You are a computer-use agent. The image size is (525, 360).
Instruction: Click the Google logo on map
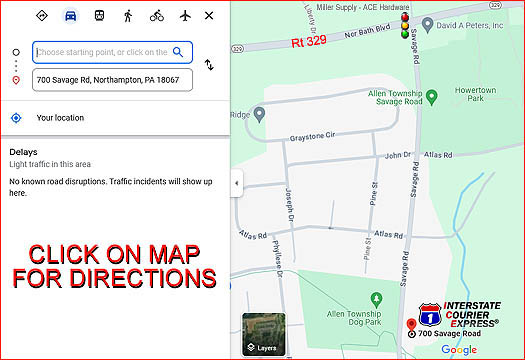[x=459, y=350]
